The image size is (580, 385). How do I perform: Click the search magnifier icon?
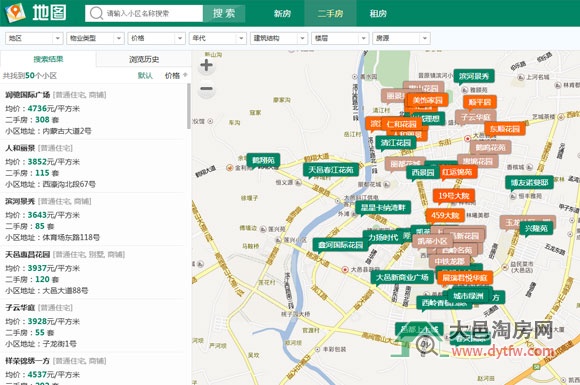coord(96,13)
